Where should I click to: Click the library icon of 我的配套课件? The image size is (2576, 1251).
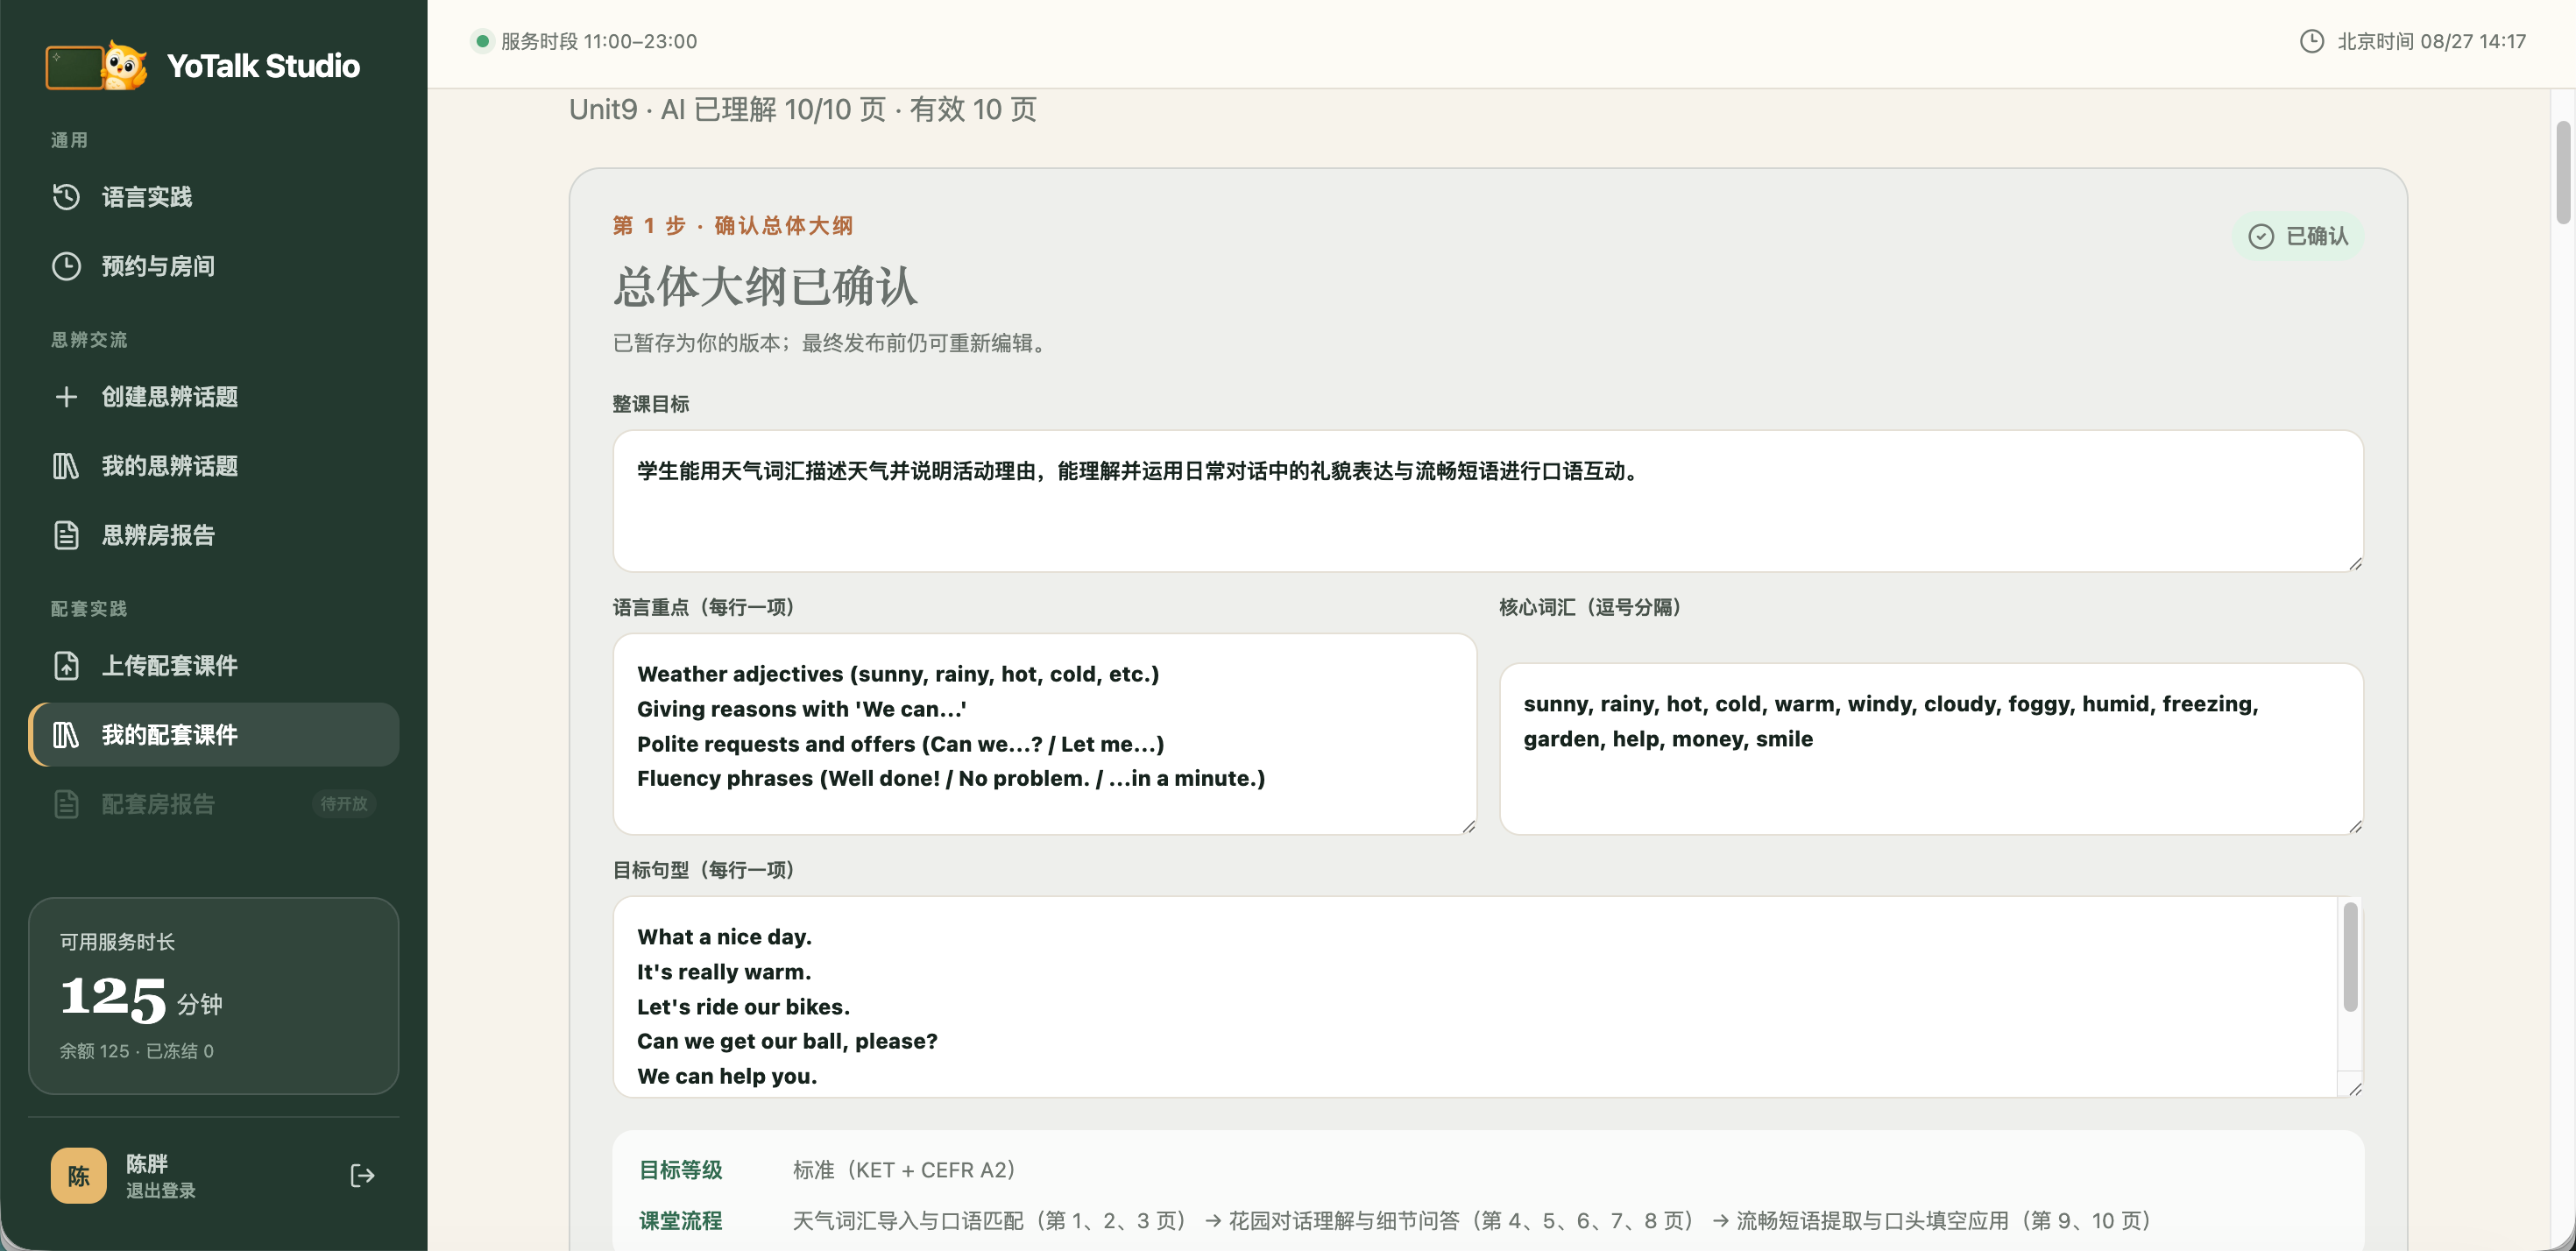coord(66,735)
